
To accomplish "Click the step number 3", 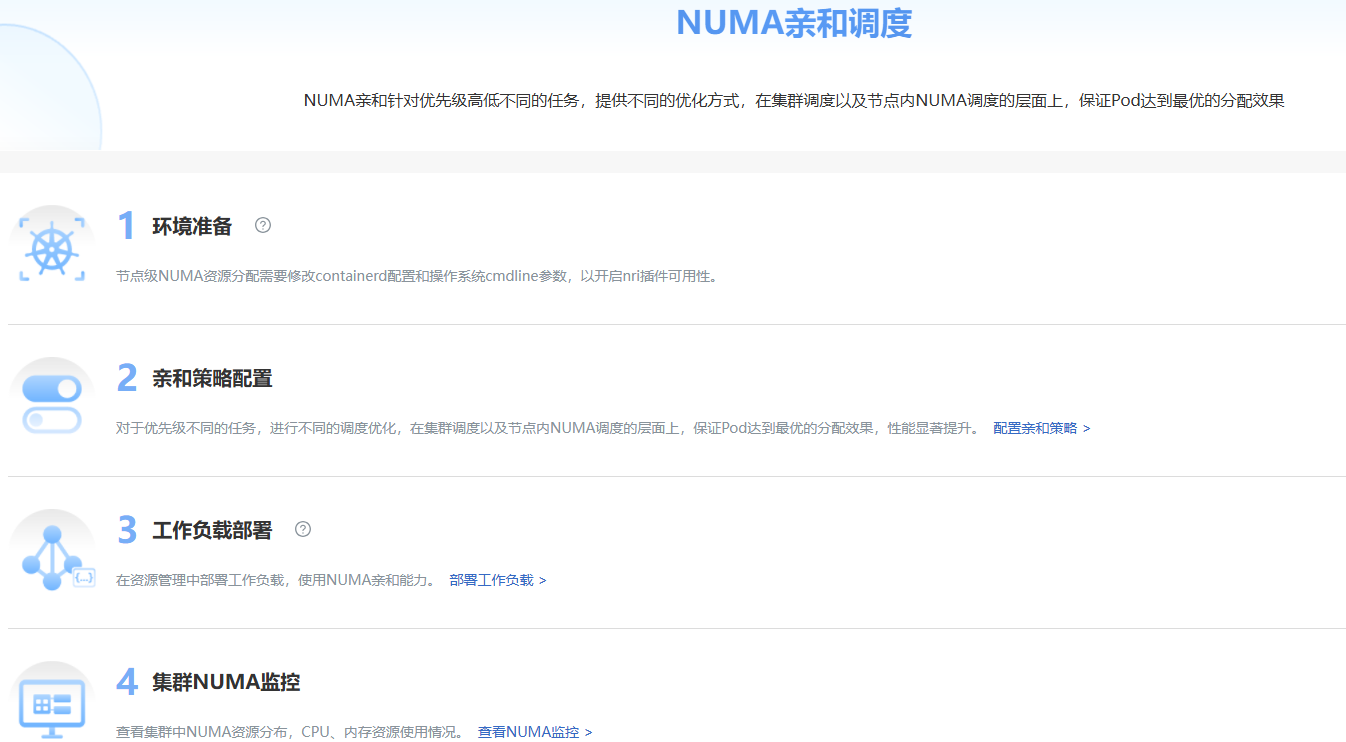I will 126,530.
